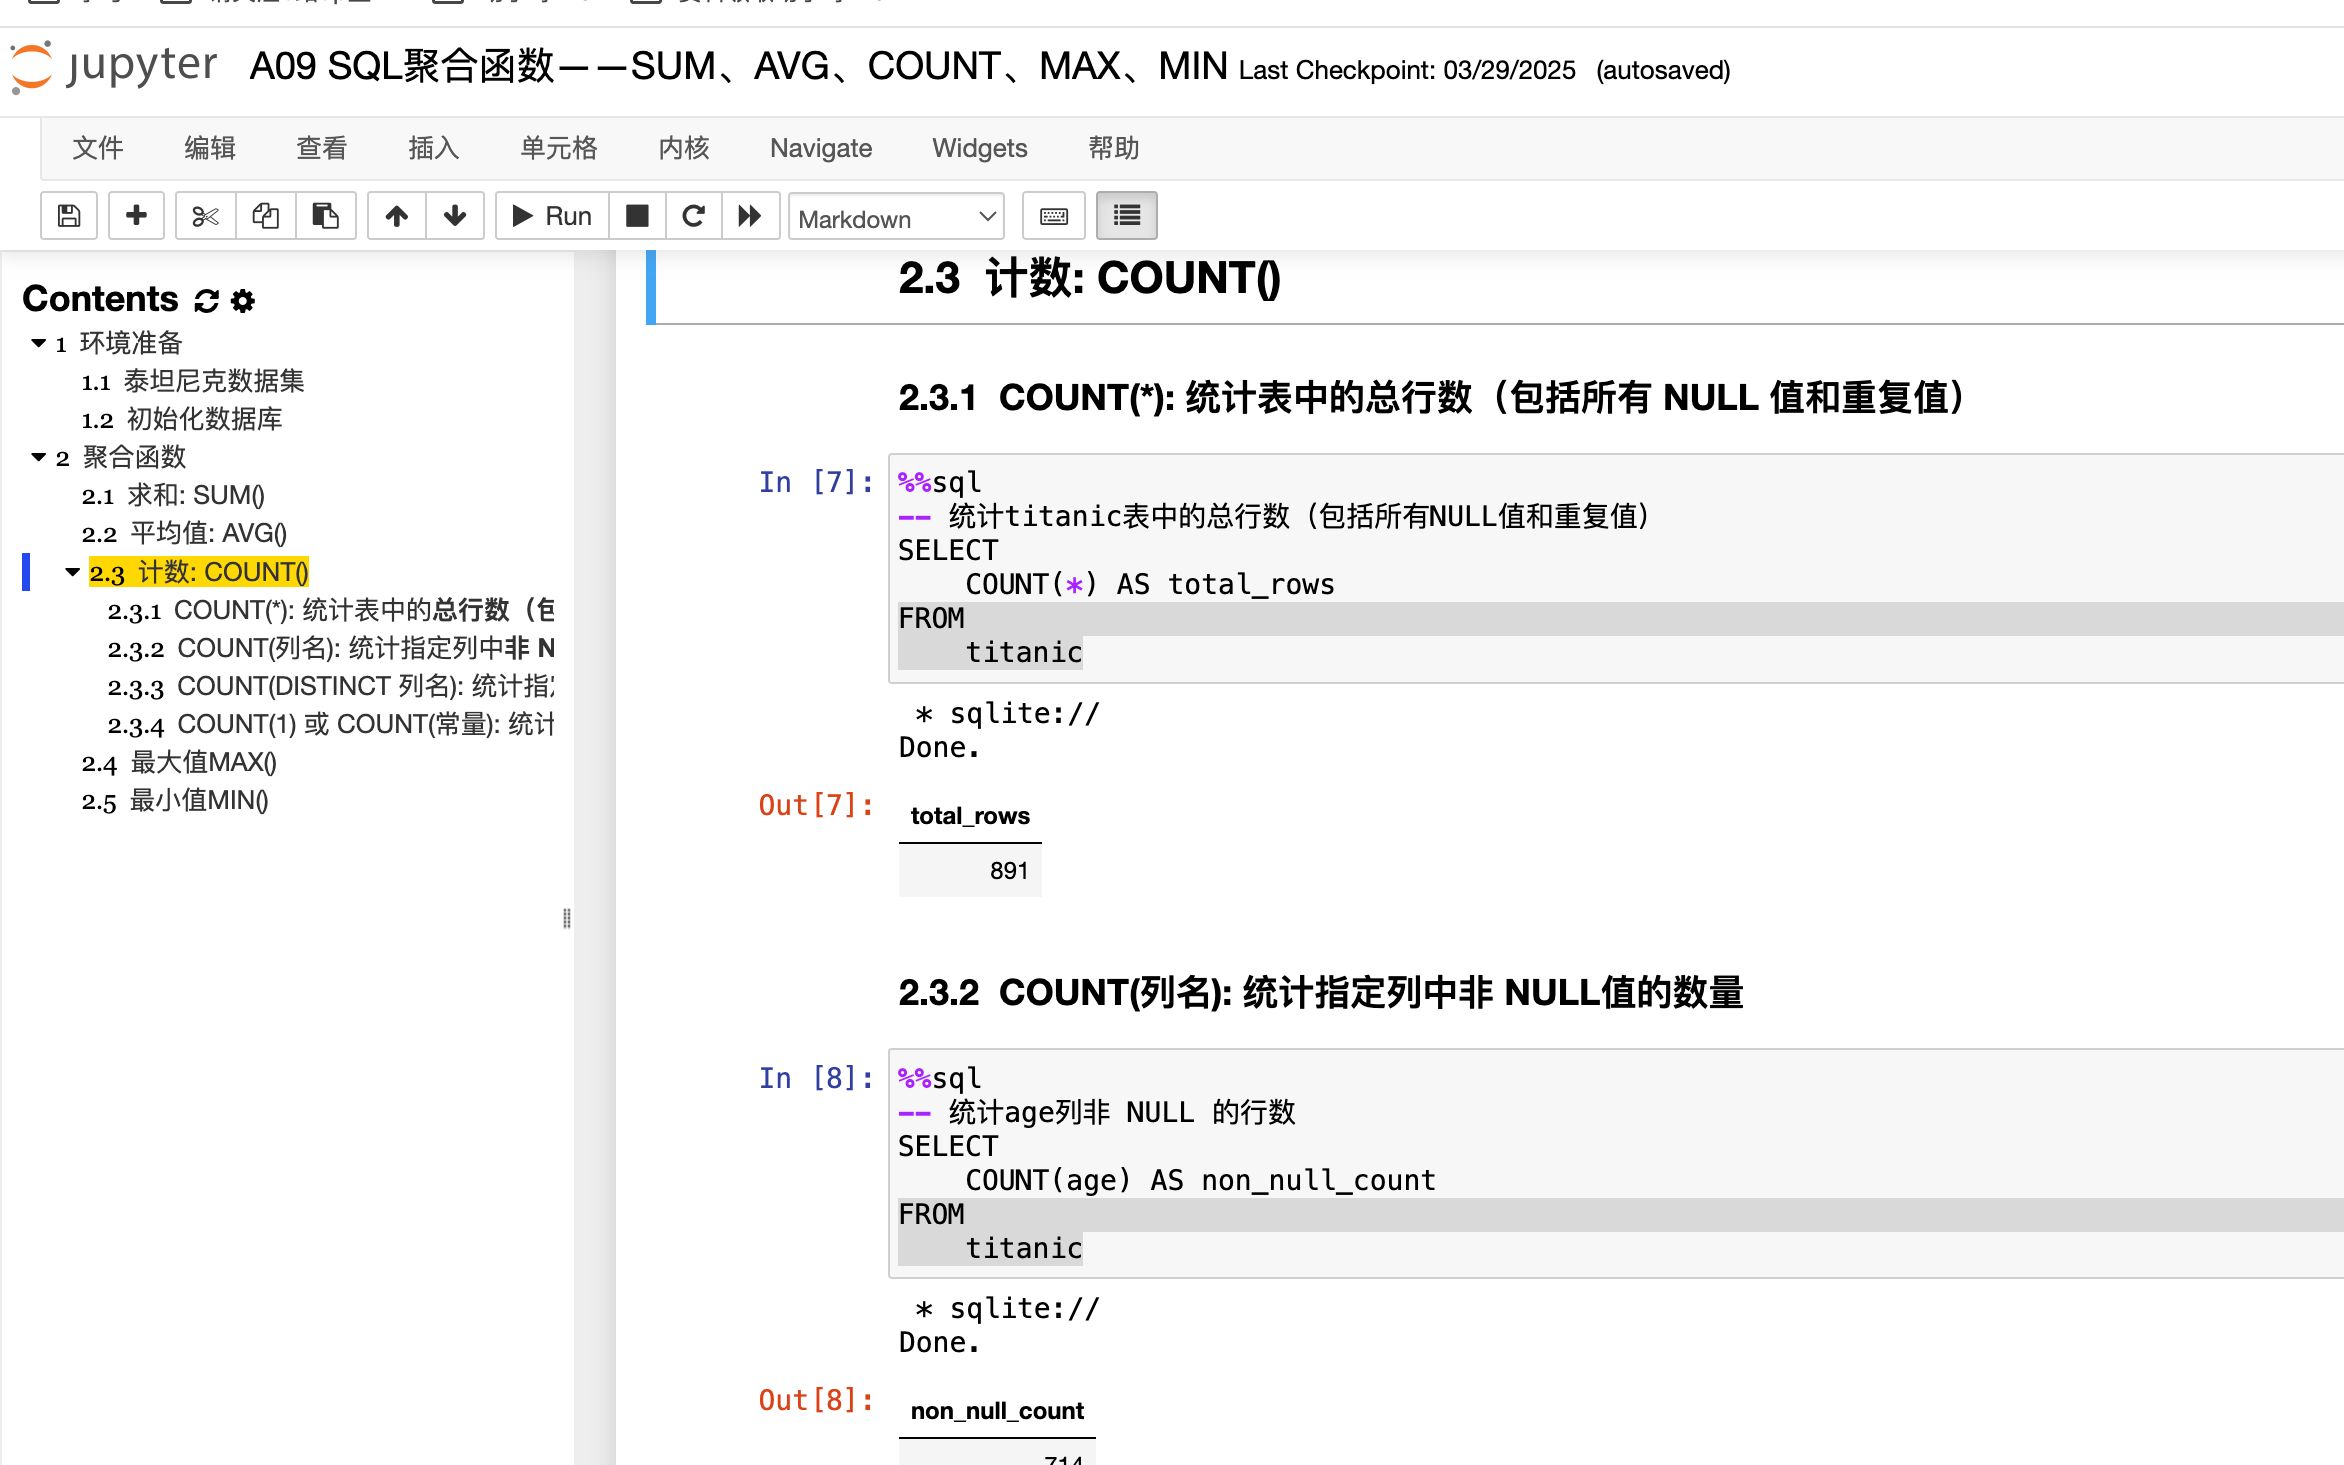Copy the selected cell using copy icon
Image resolution: width=2344 pixels, height=1465 pixels.
266,216
